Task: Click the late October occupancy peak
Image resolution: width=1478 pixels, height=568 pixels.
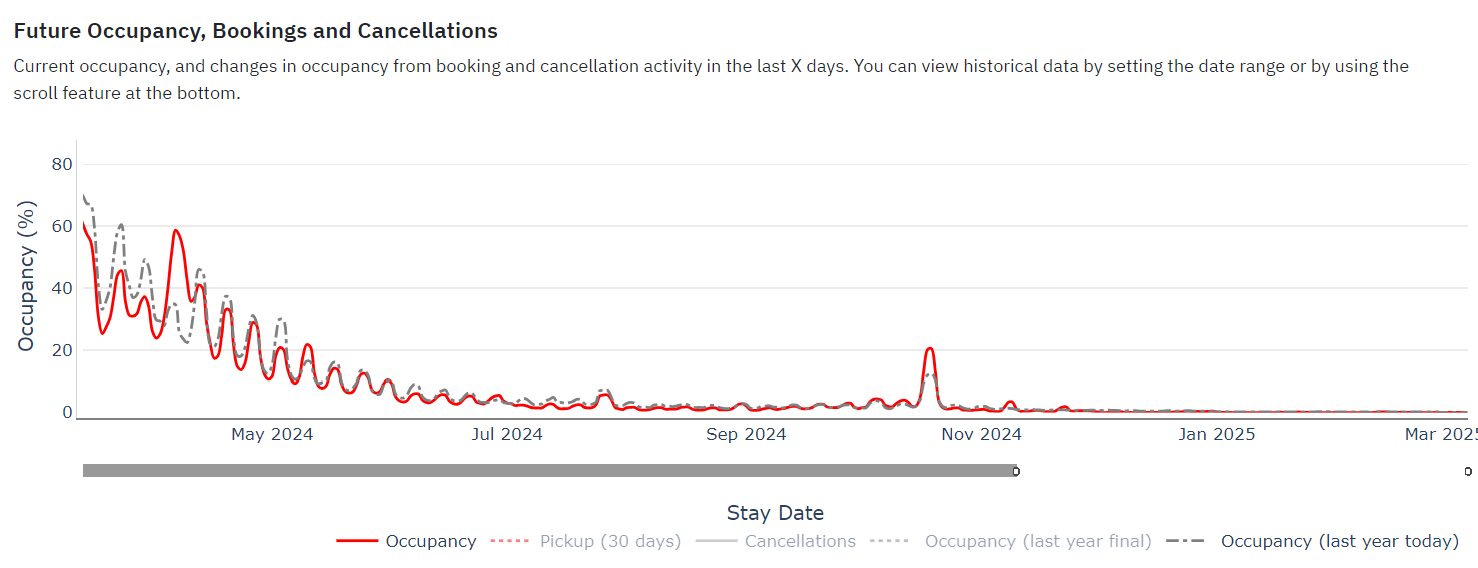Action: pos(930,349)
